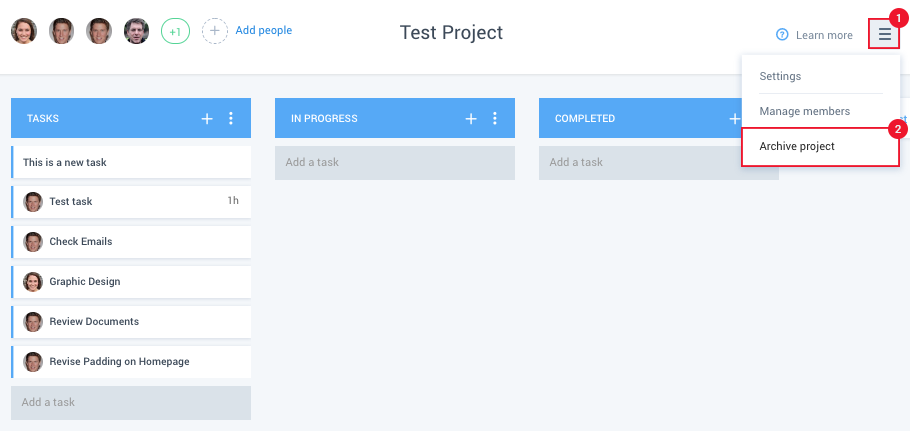Image resolution: width=910 pixels, height=431 pixels.
Task: Click the first member avatar in header
Action: pyautogui.click(x=24, y=31)
